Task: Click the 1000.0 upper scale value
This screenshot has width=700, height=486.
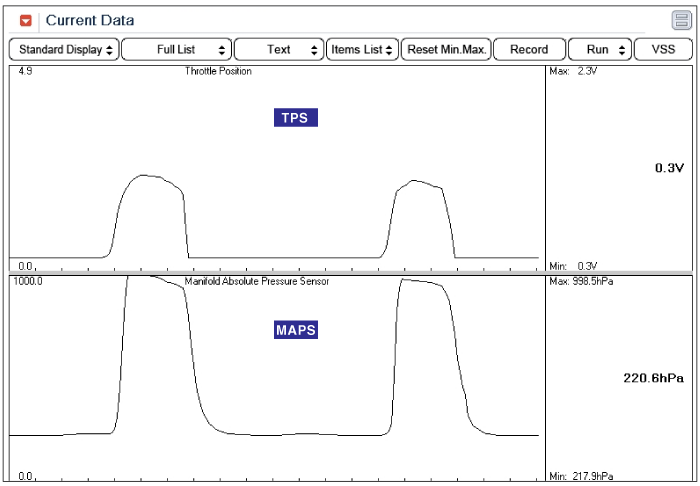Action: tap(28, 282)
